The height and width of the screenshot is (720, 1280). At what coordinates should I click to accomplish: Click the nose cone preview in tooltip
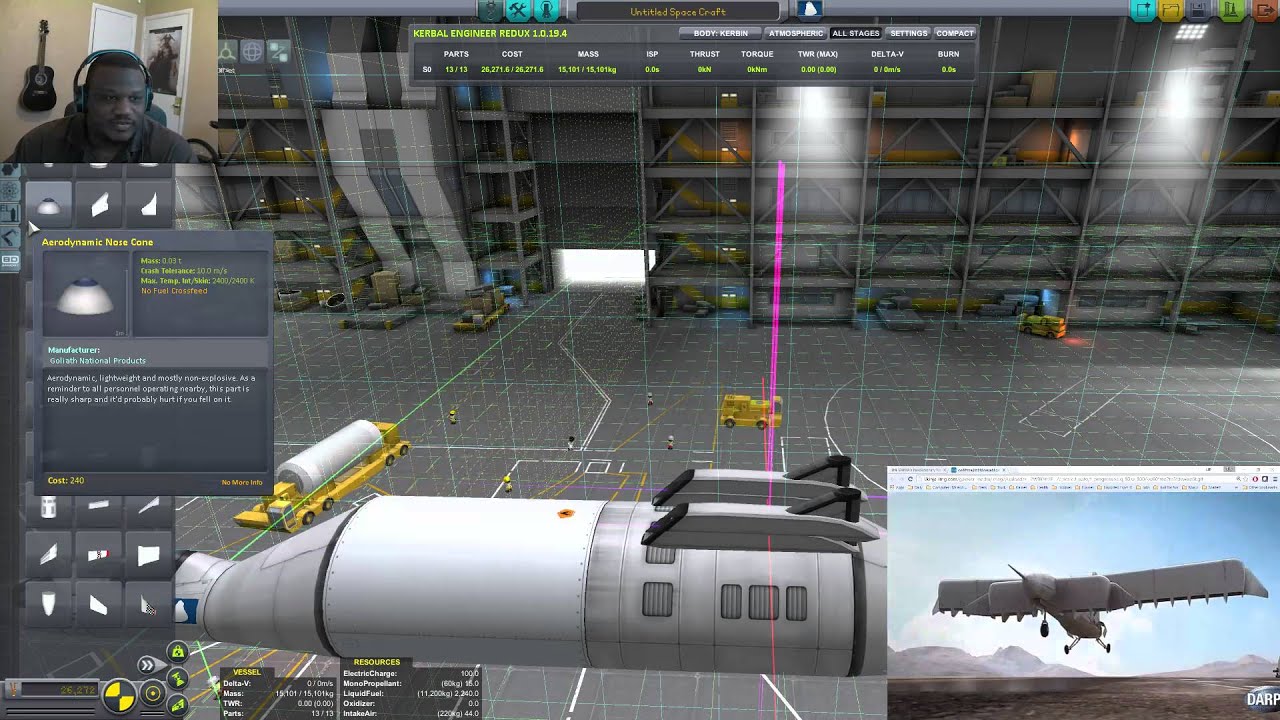[84, 295]
